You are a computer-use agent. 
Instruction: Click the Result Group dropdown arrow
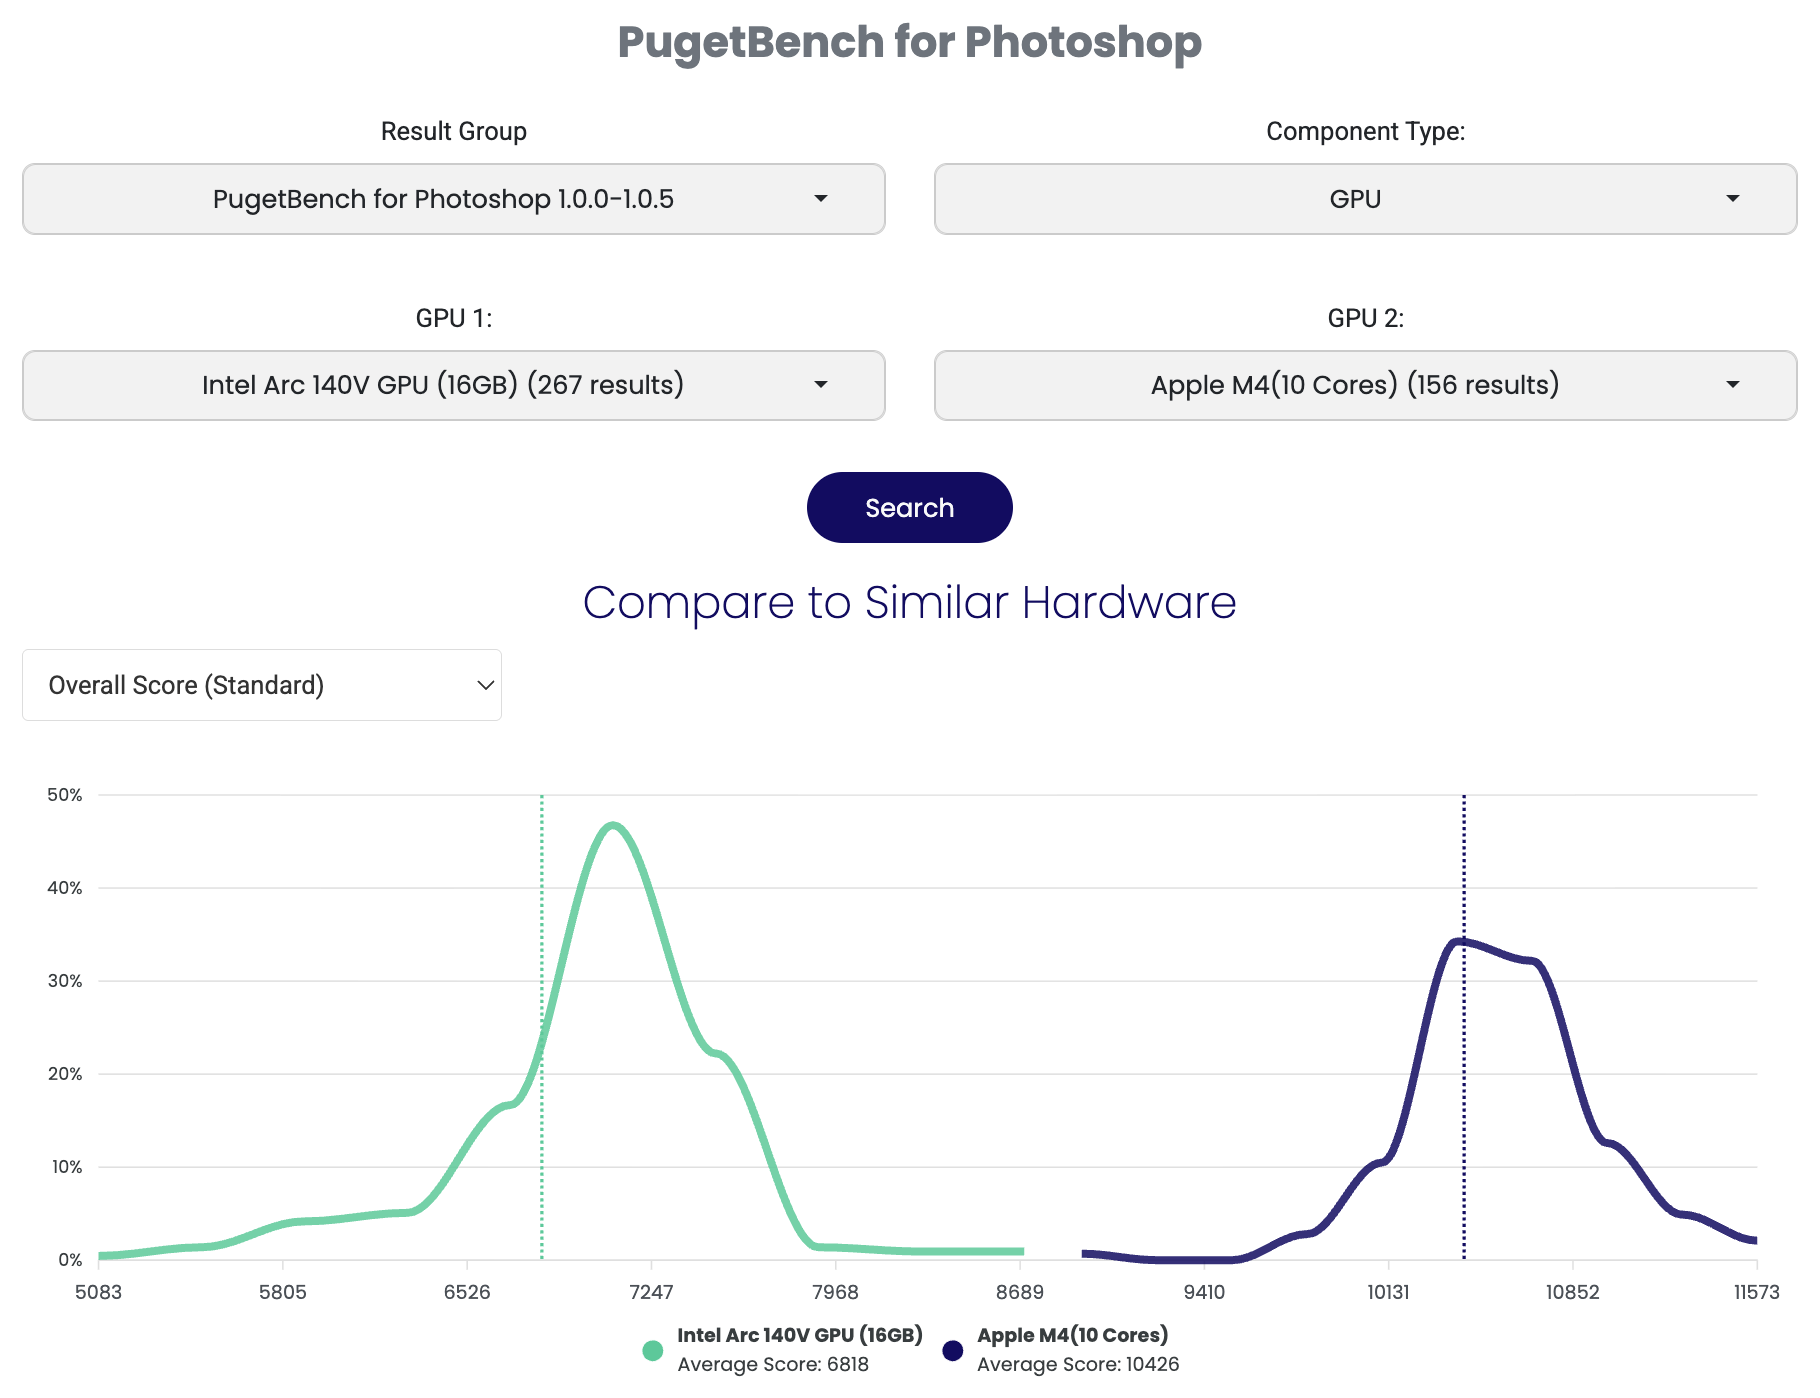click(x=821, y=199)
